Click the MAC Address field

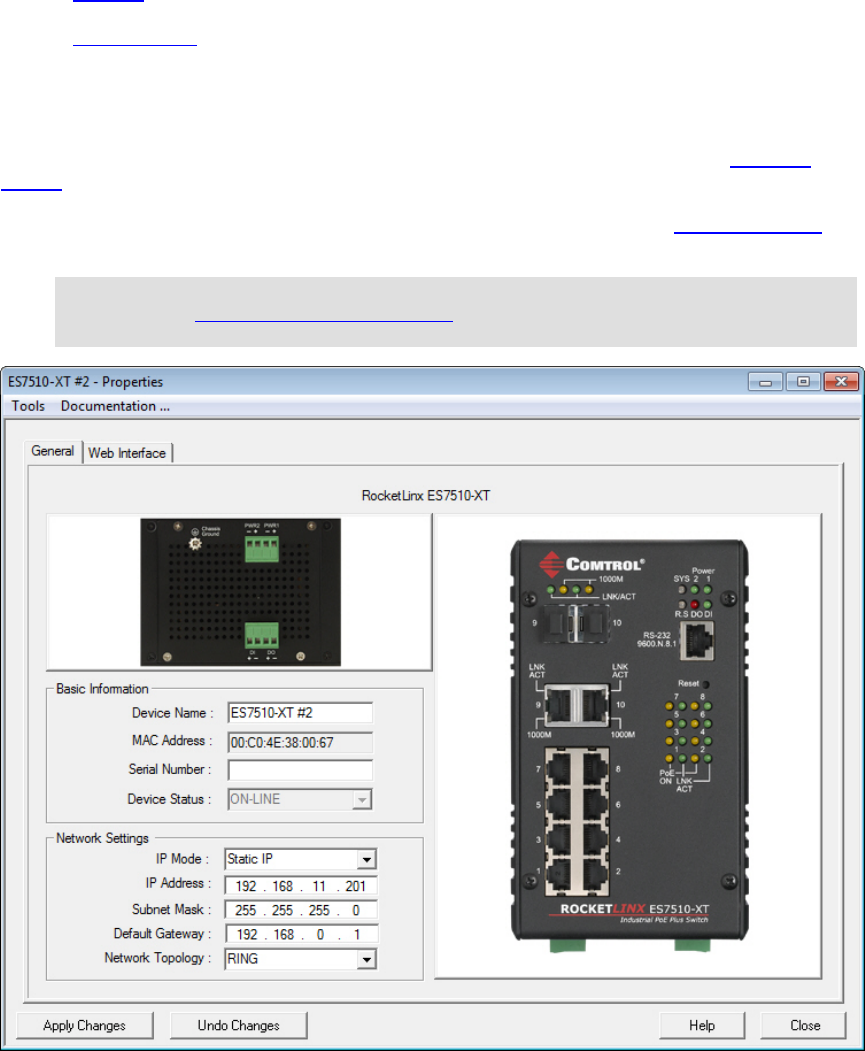(300, 742)
